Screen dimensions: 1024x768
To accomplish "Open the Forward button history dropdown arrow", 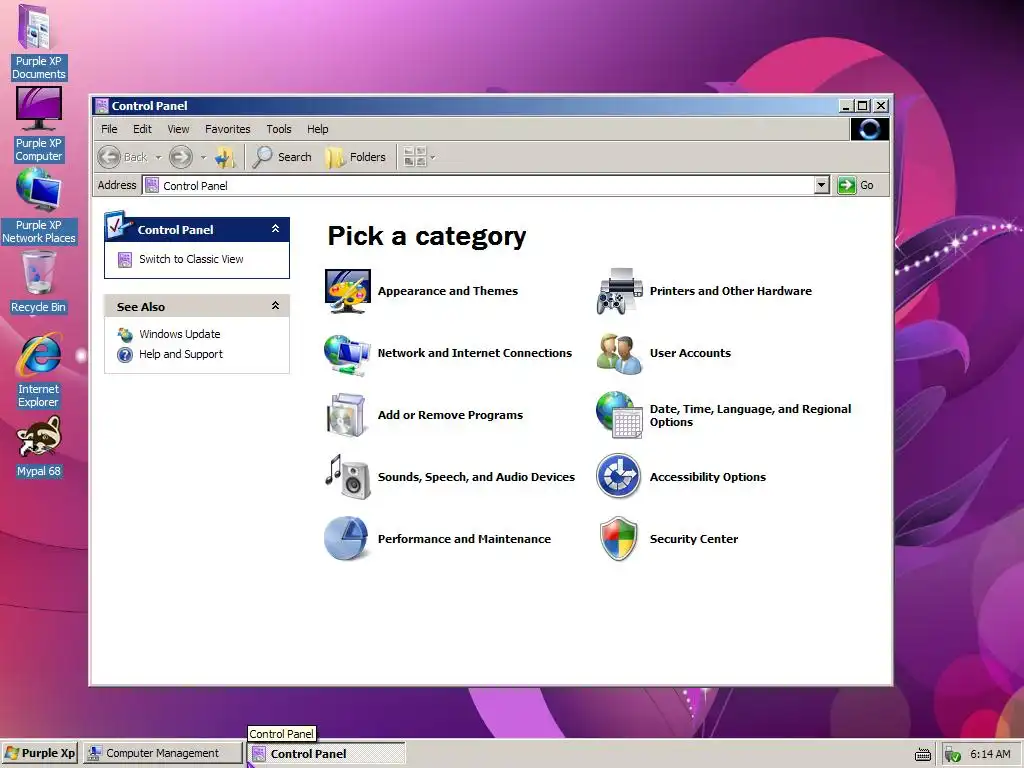I will [203, 157].
